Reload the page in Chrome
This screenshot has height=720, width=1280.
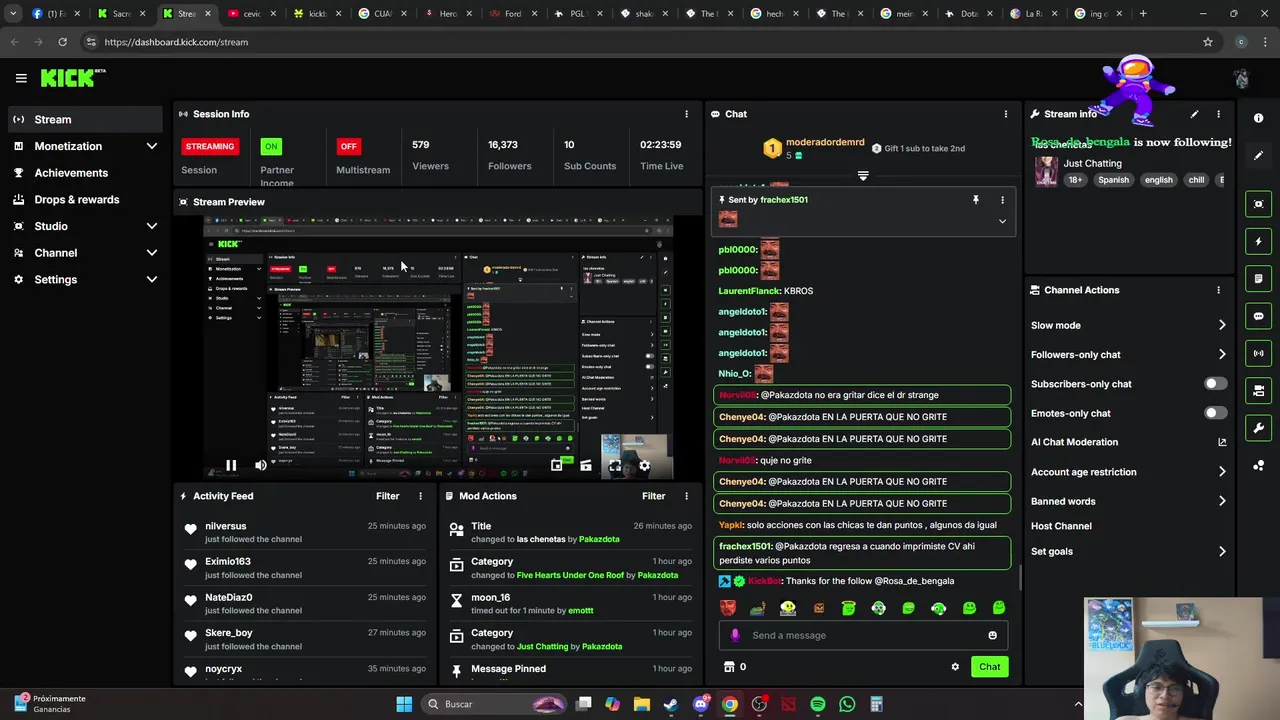click(x=62, y=42)
